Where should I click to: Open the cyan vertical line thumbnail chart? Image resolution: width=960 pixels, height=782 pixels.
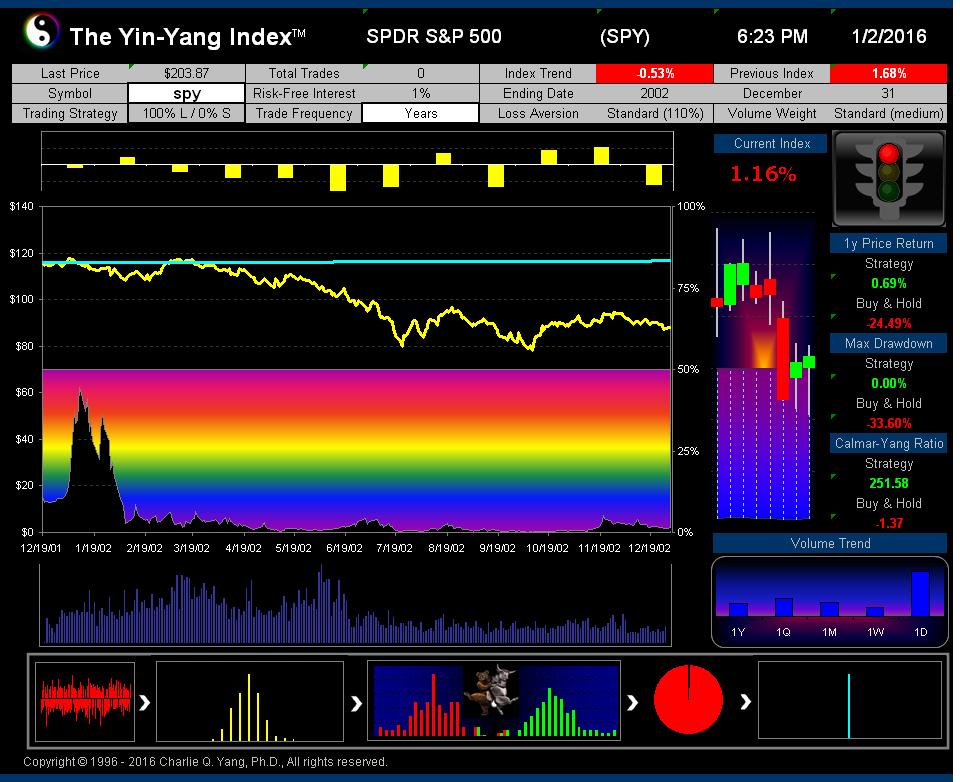850,700
